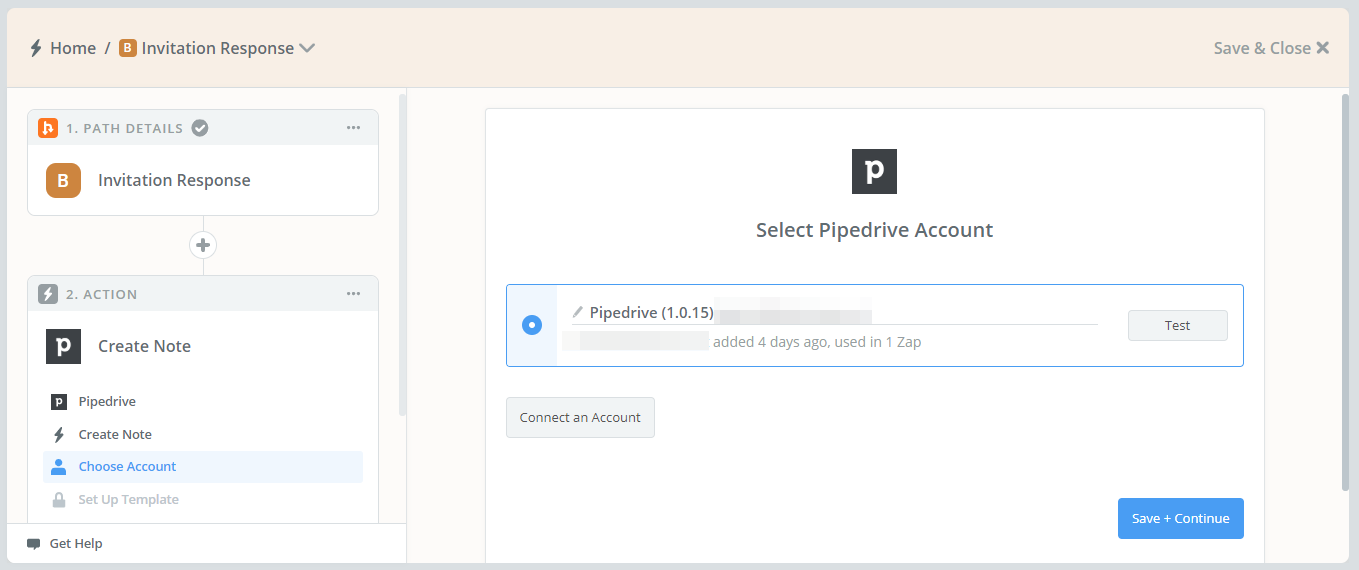This screenshot has height=570, width=1359.
Task: Go to Home breadcrumb link
Action: tap(73, 48)
